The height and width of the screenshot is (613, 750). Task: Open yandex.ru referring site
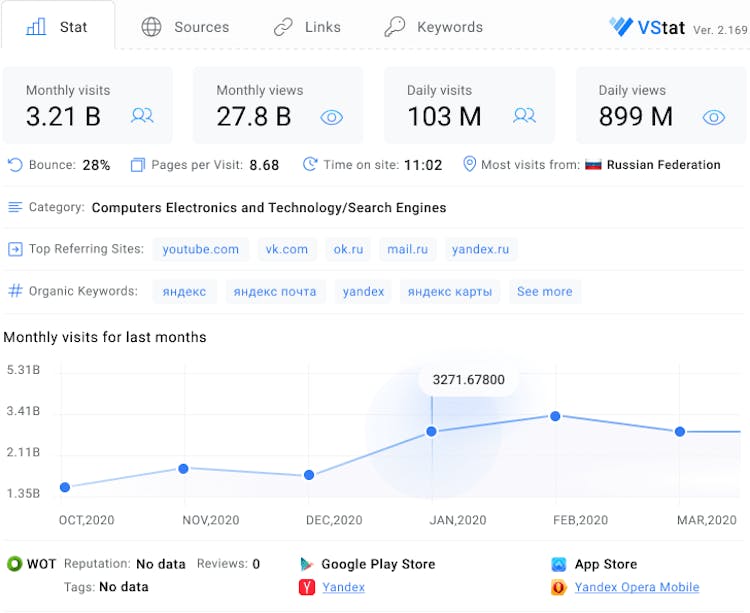(x=481, y=249)
